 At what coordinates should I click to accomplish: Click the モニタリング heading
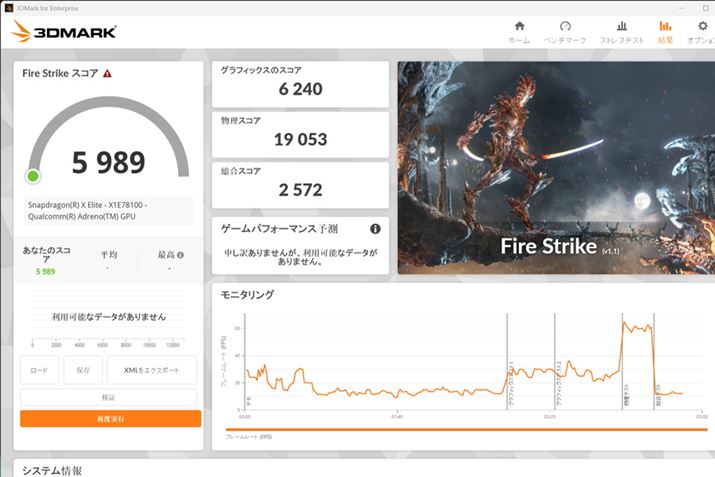(x=247, y=295)
